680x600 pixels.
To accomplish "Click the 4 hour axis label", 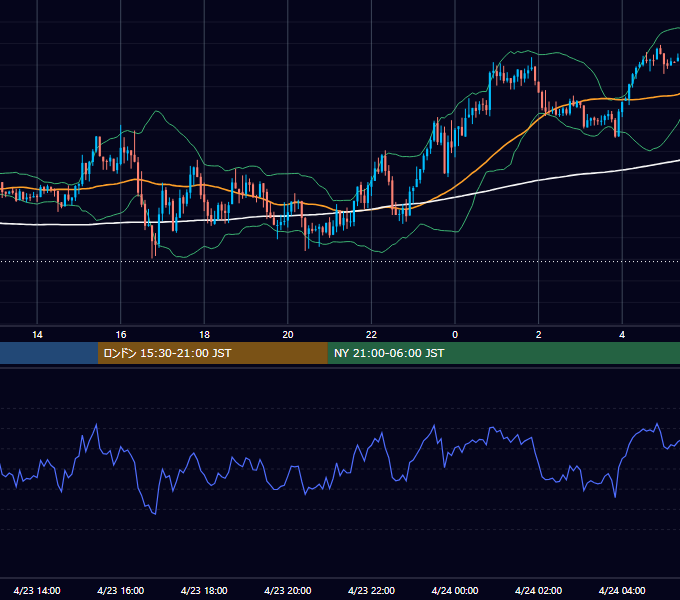I will click(x=622, y=335).
